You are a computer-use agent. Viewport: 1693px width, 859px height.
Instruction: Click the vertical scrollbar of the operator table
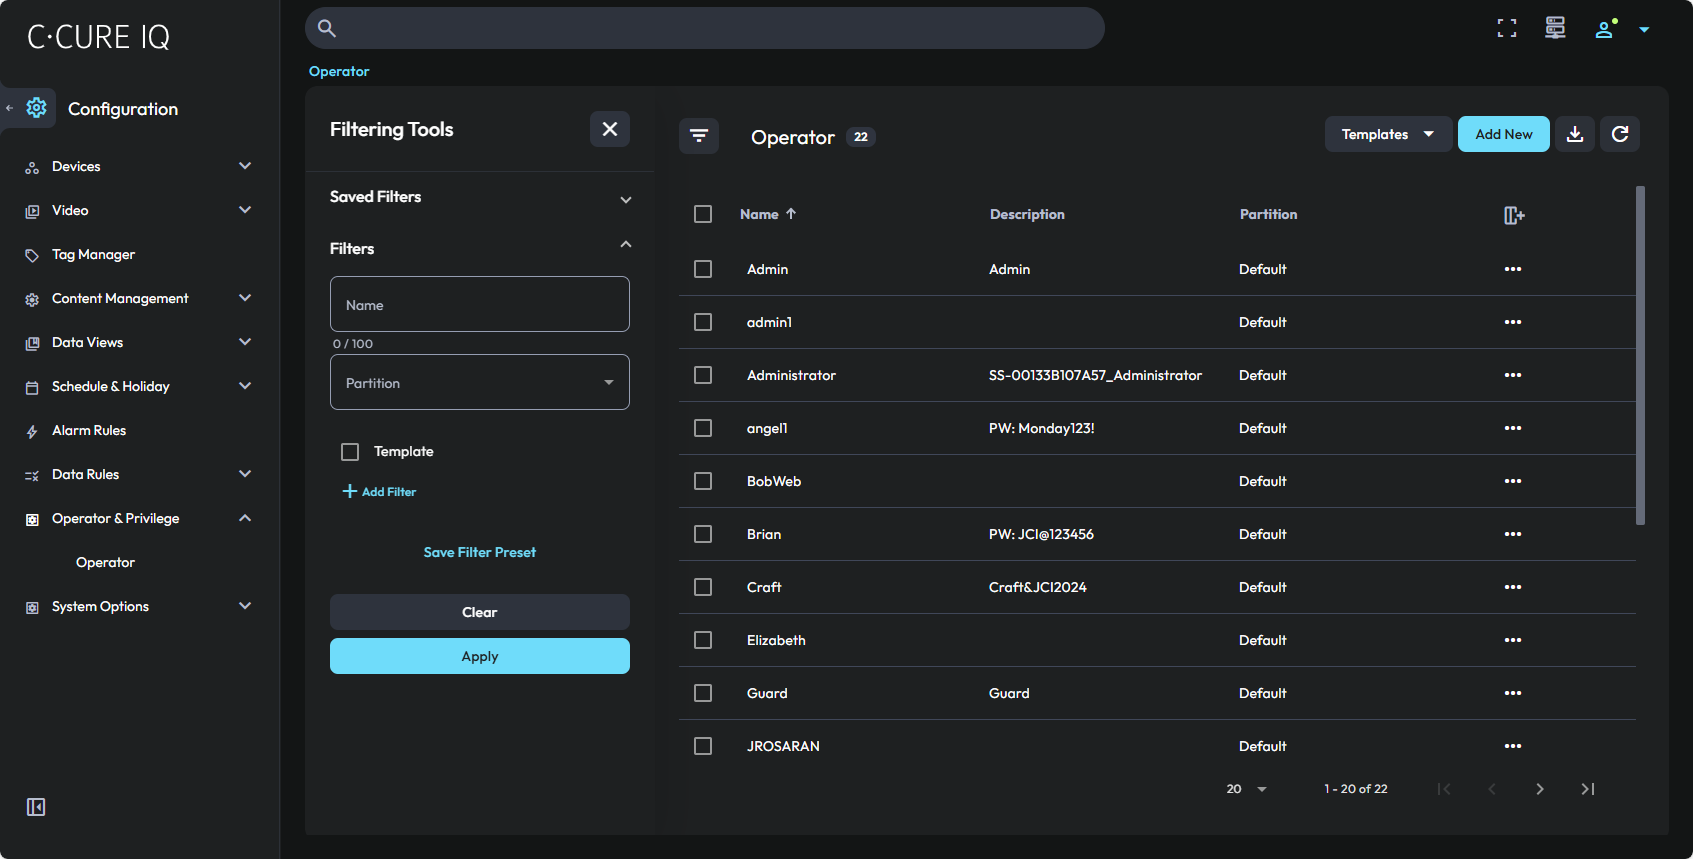pyautogui.click(x=1640, y=355)
